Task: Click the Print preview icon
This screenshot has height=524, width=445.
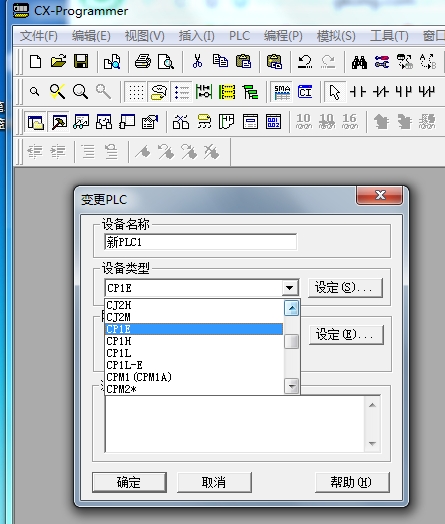Action: click(x=166, y=62)
